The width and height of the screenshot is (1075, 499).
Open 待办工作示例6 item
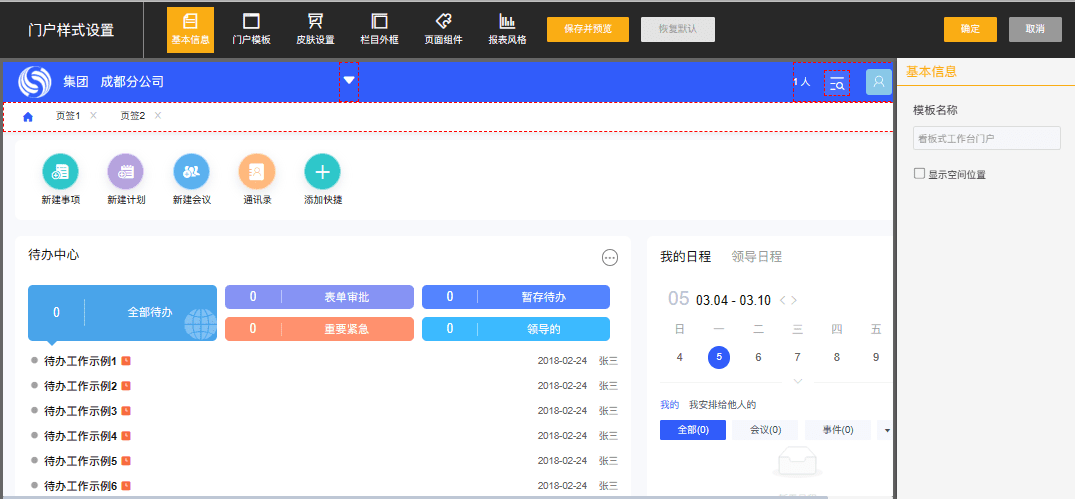point(81,486)
